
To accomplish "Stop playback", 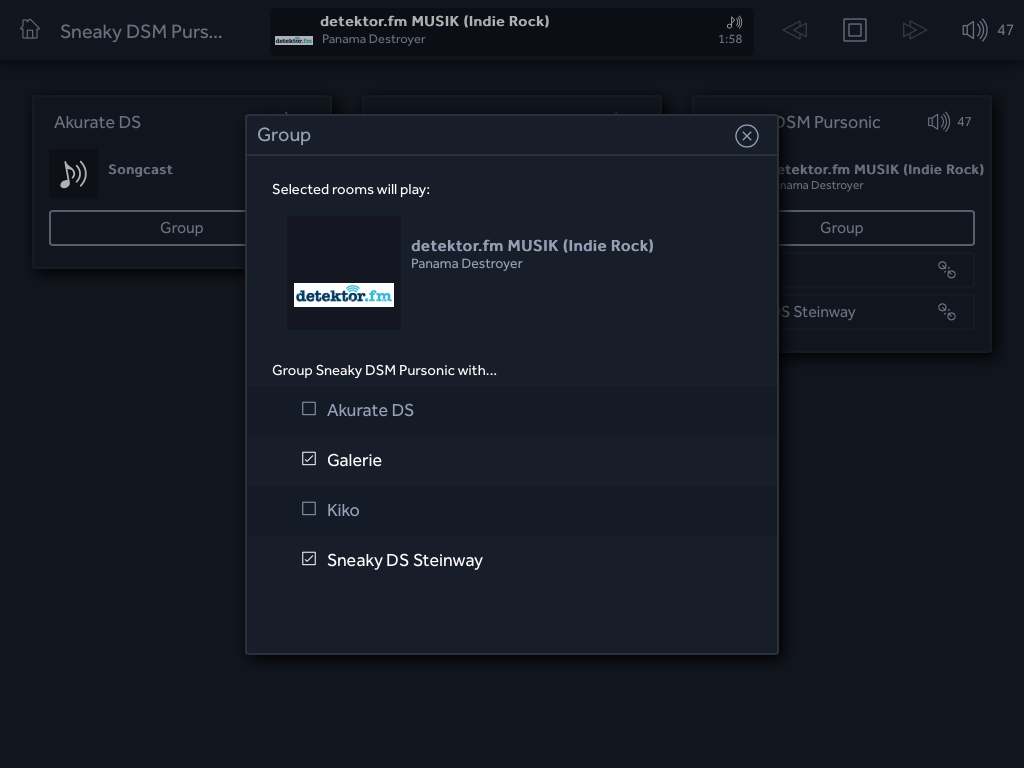I will [854, 30].
